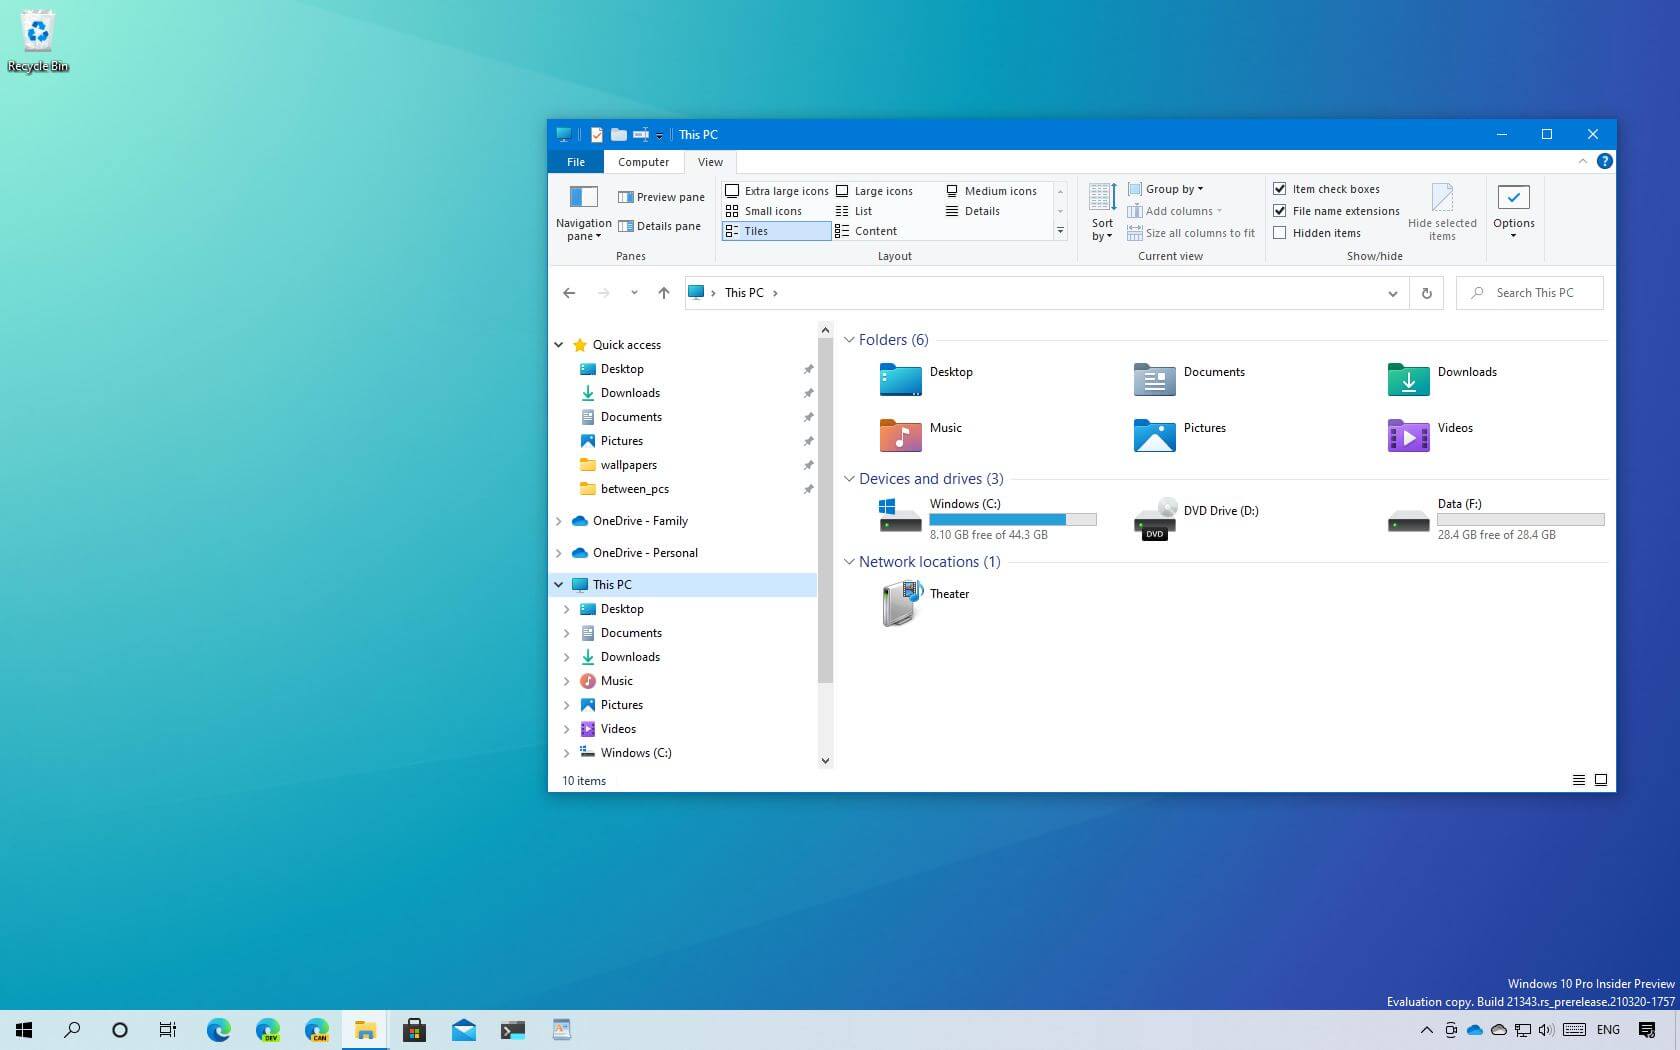Click the Windows (C:) storage usage bar
This screenshot has height=1050, width=1680.
pyautogui.click(x=1013, y=519)
